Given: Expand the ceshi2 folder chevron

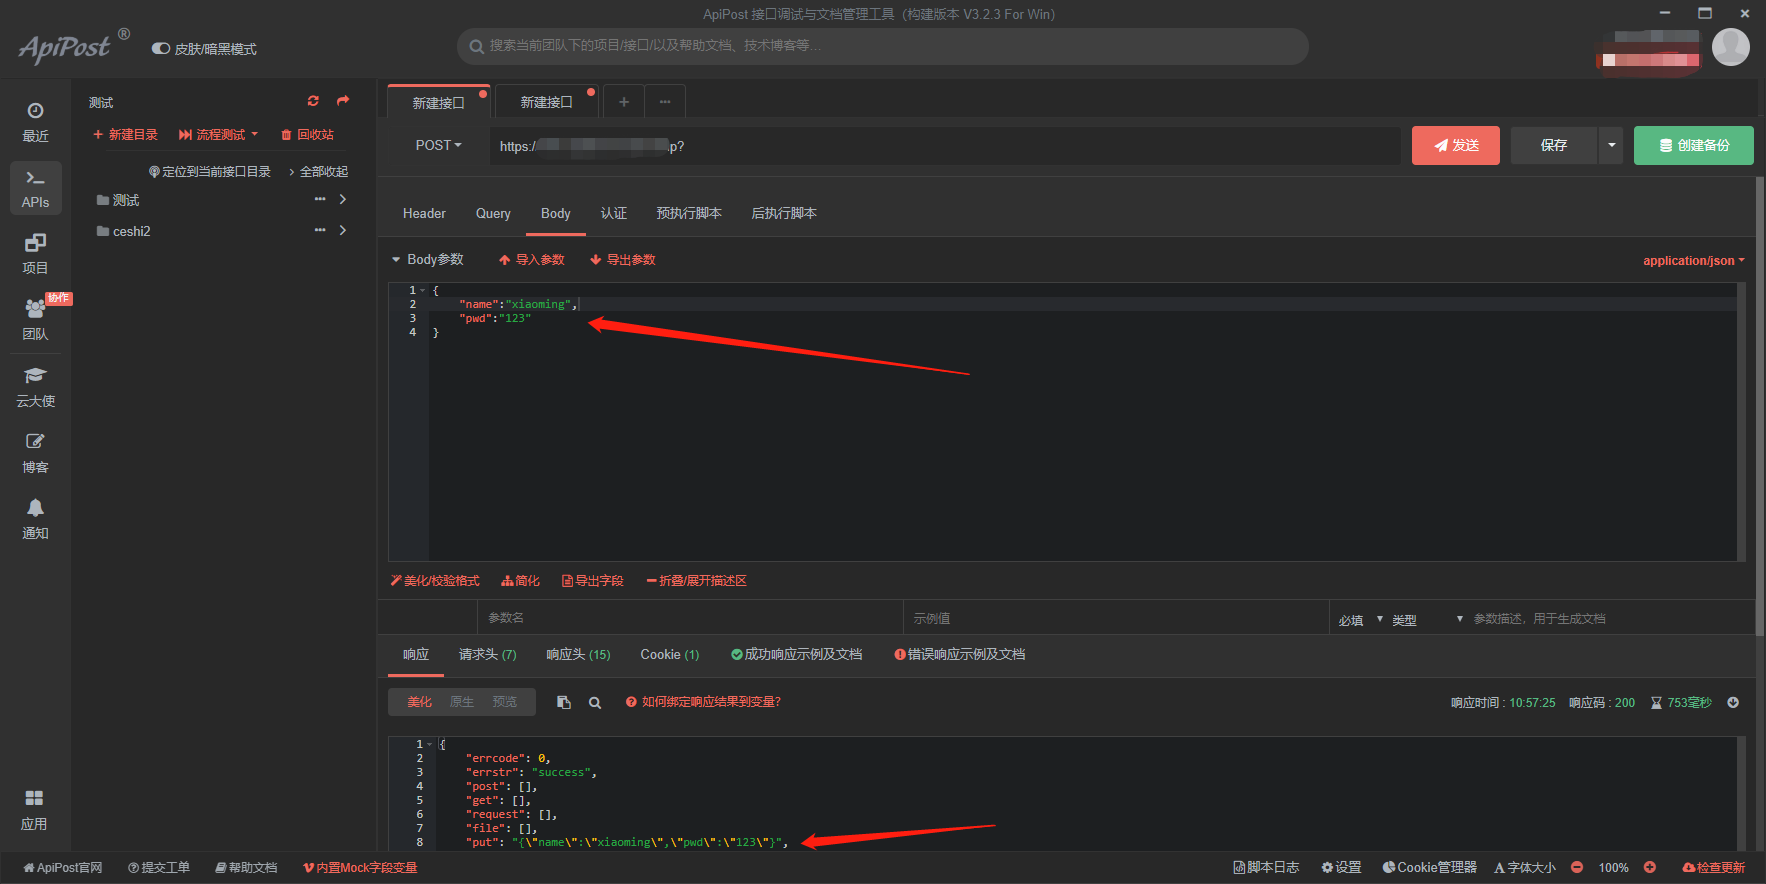Looking at the screenshot, I should pyautogui.click(x=343, y=231).
